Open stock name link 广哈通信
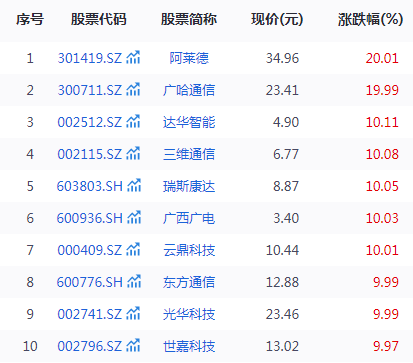This screenshot has height=363, width=413. pyautogui.click(x=189, y=90)
